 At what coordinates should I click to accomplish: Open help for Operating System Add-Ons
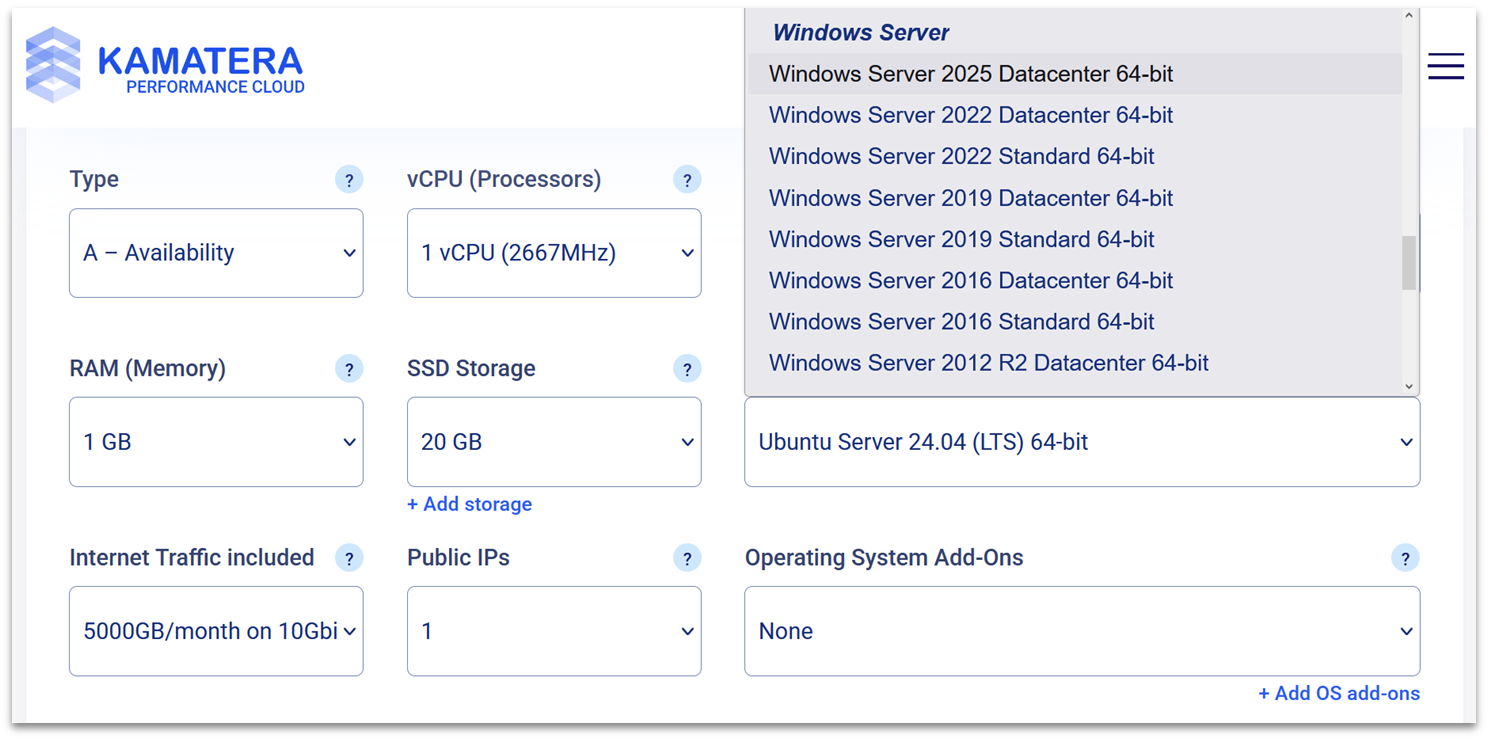pos(1405,558)
